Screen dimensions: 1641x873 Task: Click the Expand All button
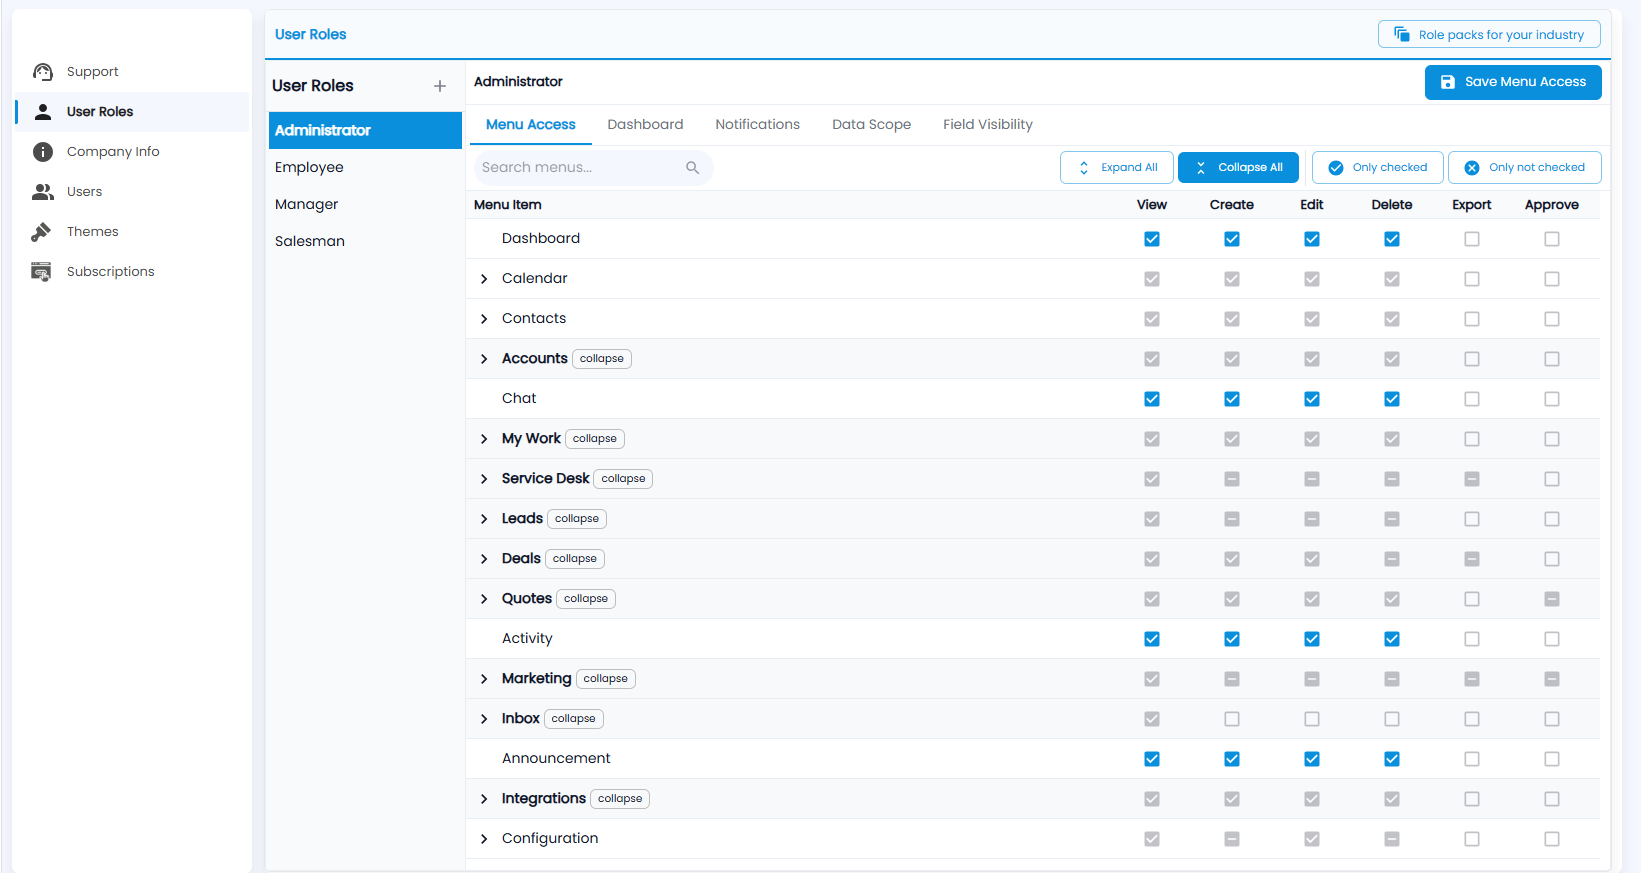pos(1117,168)
